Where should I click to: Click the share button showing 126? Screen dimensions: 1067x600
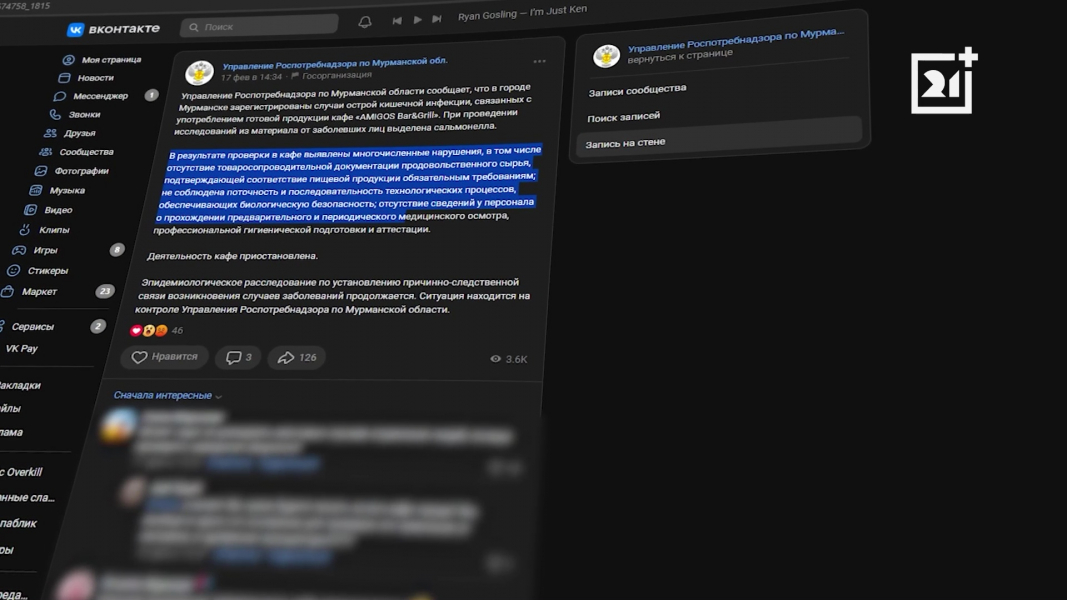(297, 357)
